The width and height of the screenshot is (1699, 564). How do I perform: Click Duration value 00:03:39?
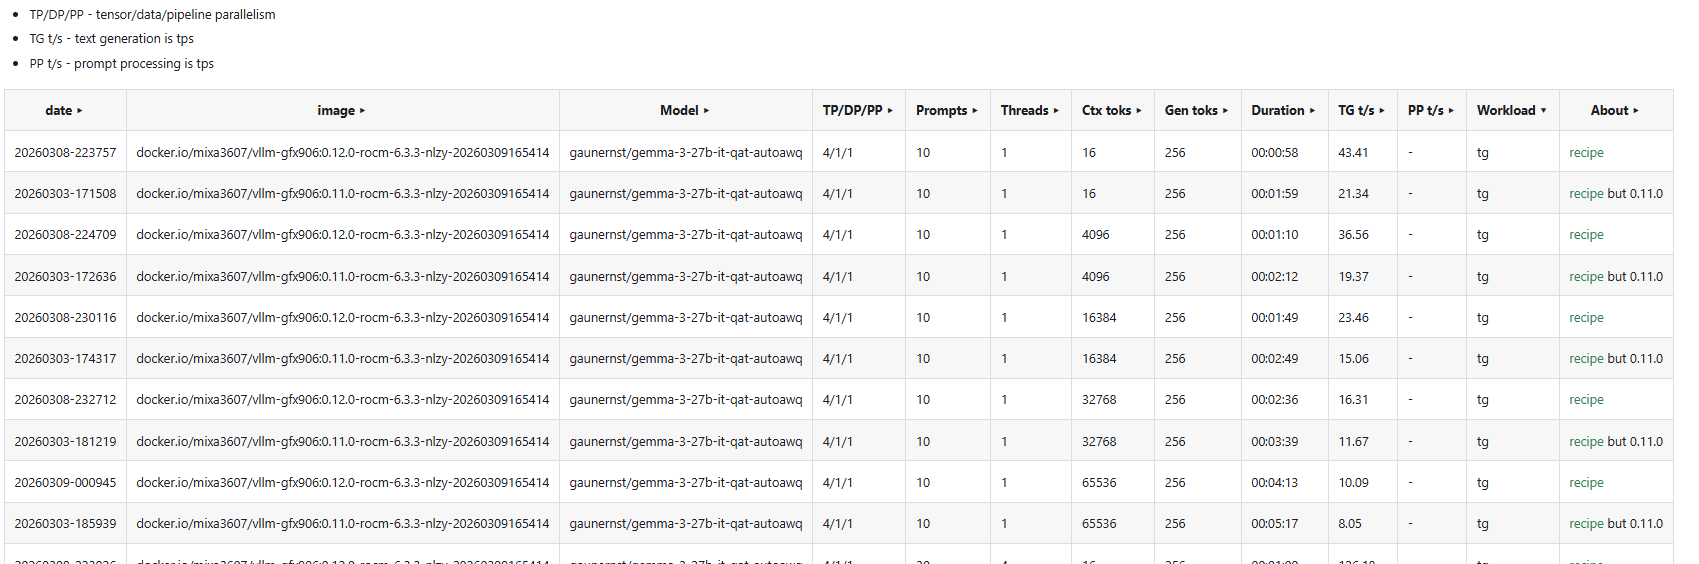point(1274,442)
